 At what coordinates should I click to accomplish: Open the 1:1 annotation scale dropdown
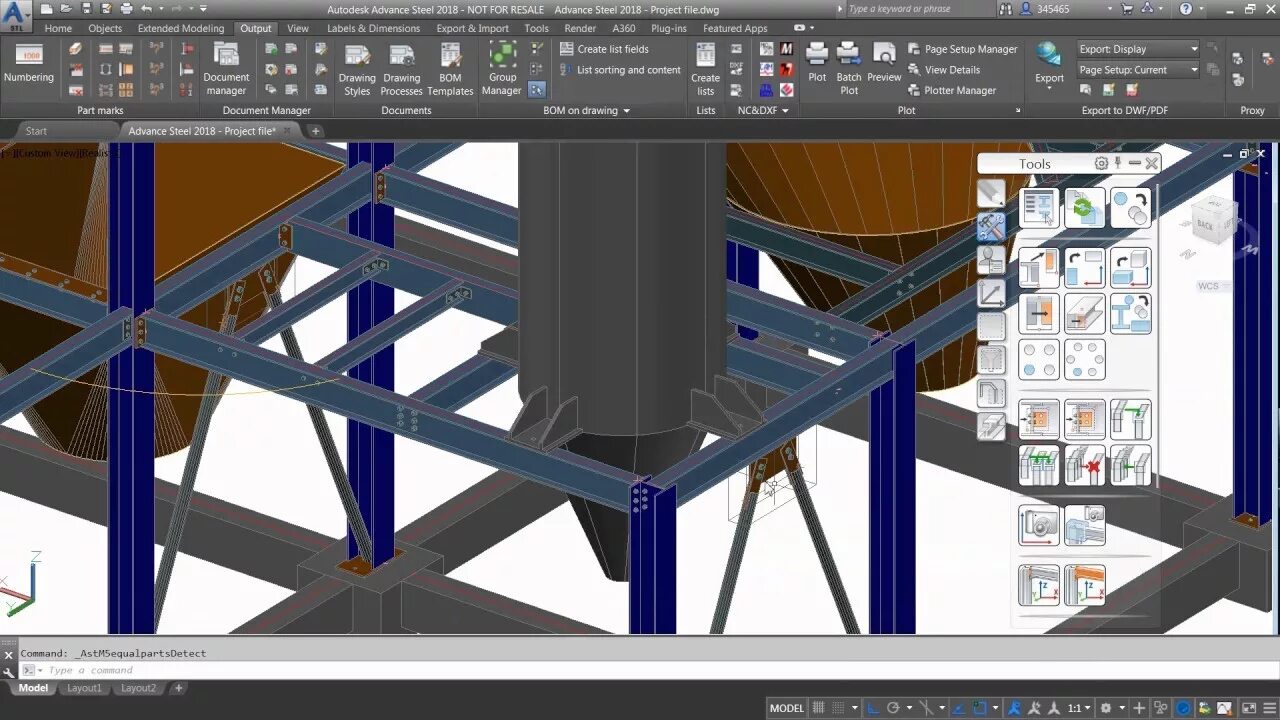[1078, 708]
